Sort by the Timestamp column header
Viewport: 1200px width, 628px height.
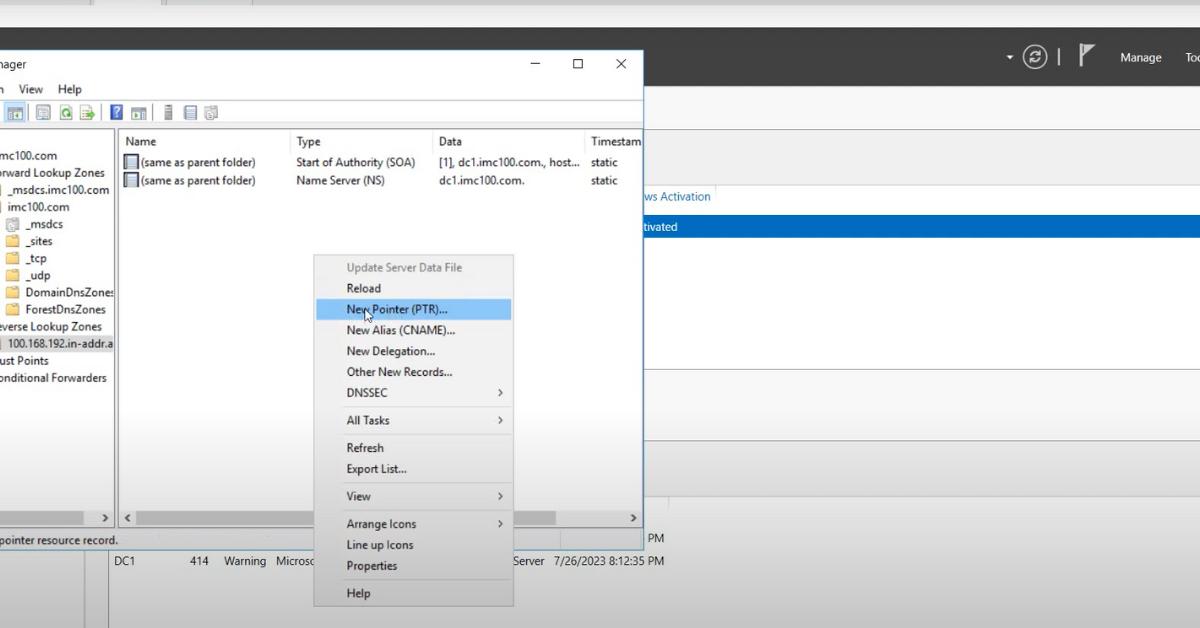click(x=613, y=142)
